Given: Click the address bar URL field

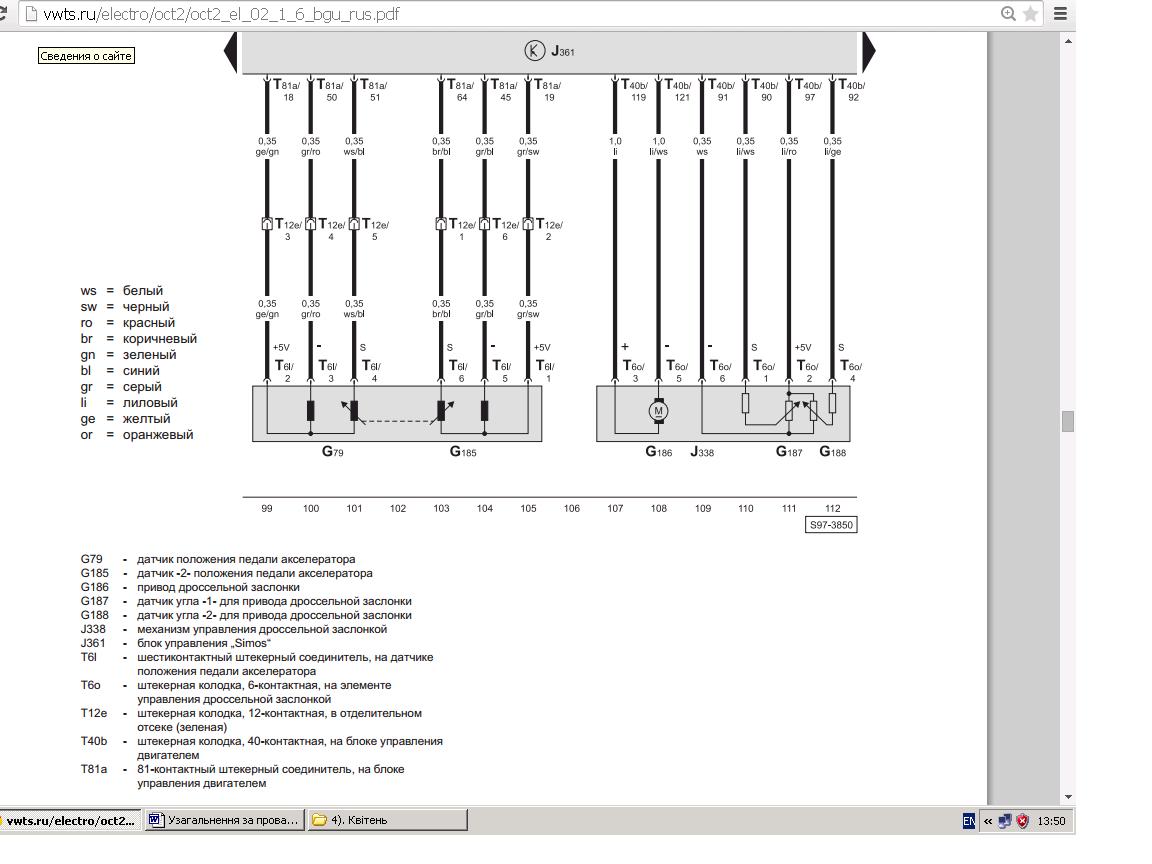Looking at the screenshot, I should (x=500, y=14).
